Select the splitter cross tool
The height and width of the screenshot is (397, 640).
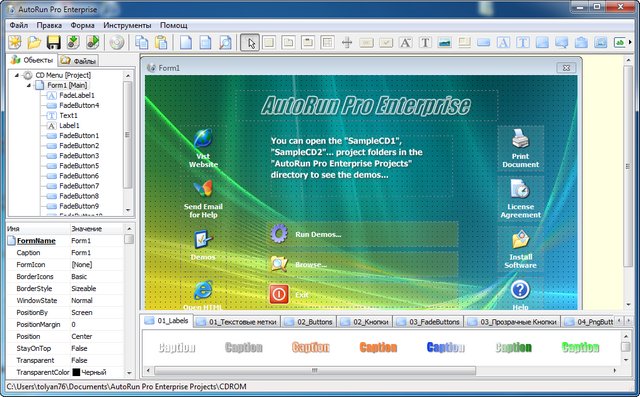(x=347, y=42)
